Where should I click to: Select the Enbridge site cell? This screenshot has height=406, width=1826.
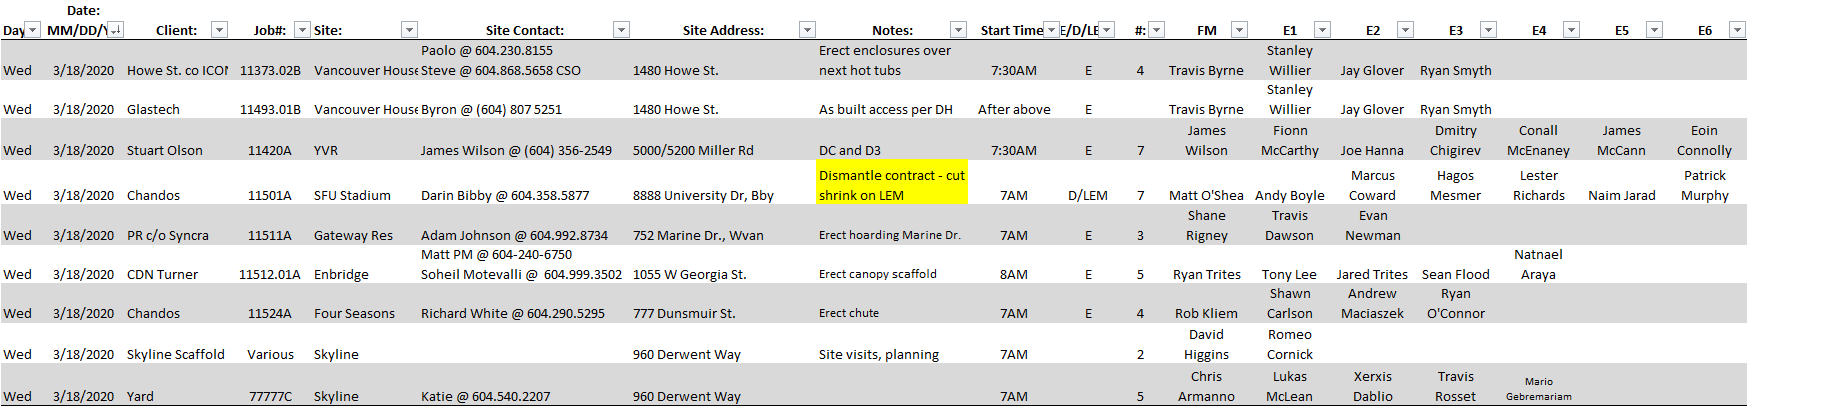[x=341, y=275]
